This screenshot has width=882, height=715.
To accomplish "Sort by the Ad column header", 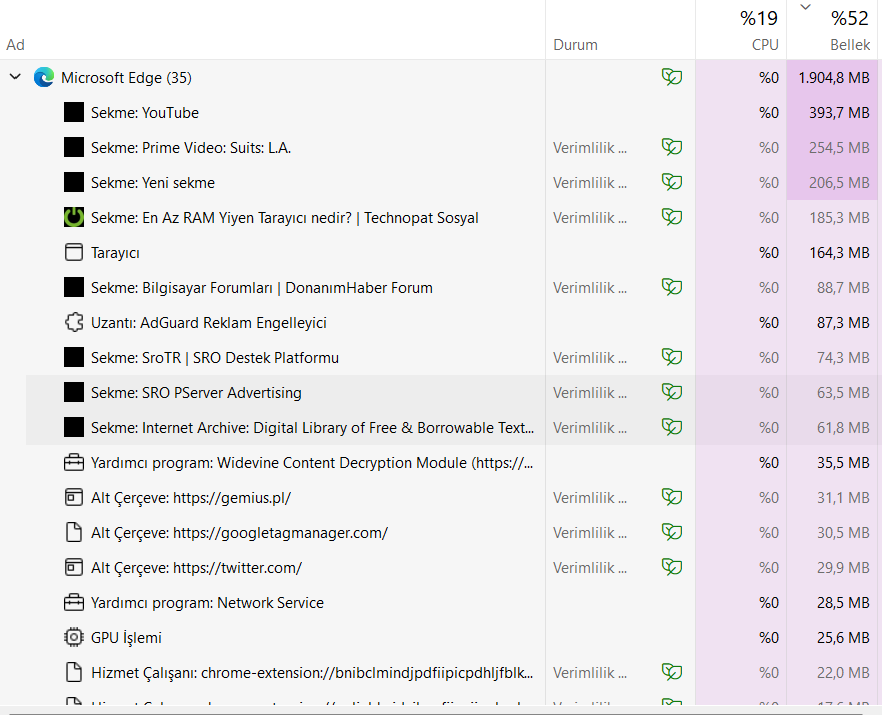I will point(16,44).
